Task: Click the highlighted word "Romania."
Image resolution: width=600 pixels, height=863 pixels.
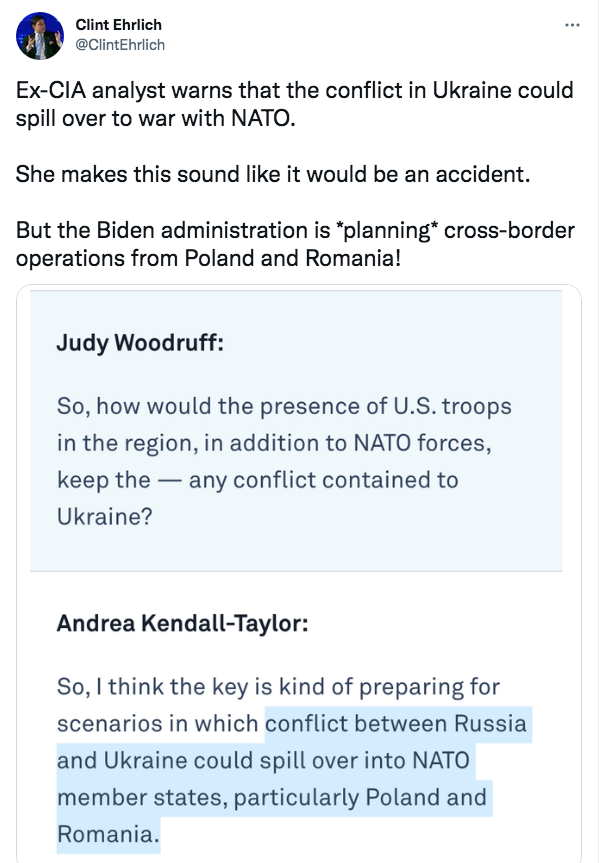Action: 108,834
